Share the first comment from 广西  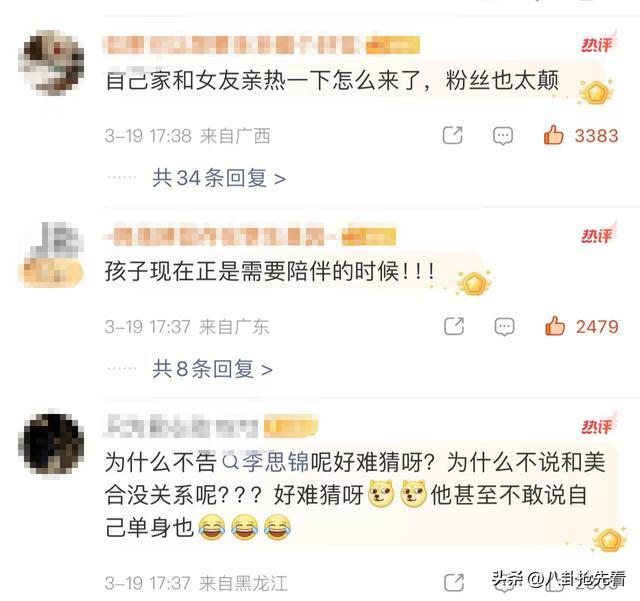tap(453, 135)
